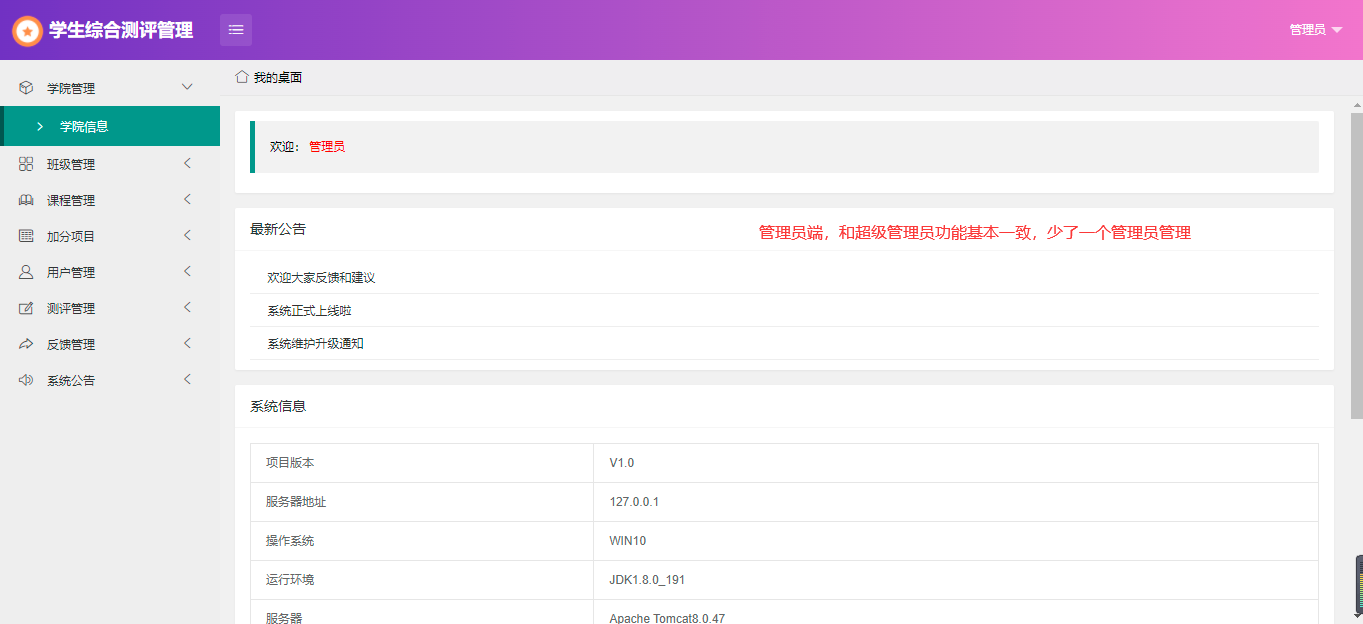Toggle sidebar with the hamburger menu button
Screen dimensions: 1363x624
(x=236, y=30)
